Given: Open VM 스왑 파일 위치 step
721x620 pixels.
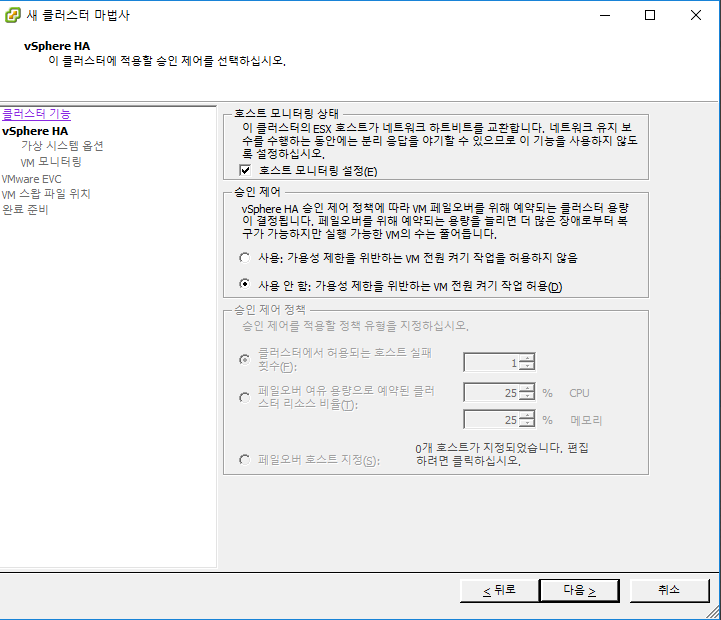Looking at the screenshot, I should [46, 194].
